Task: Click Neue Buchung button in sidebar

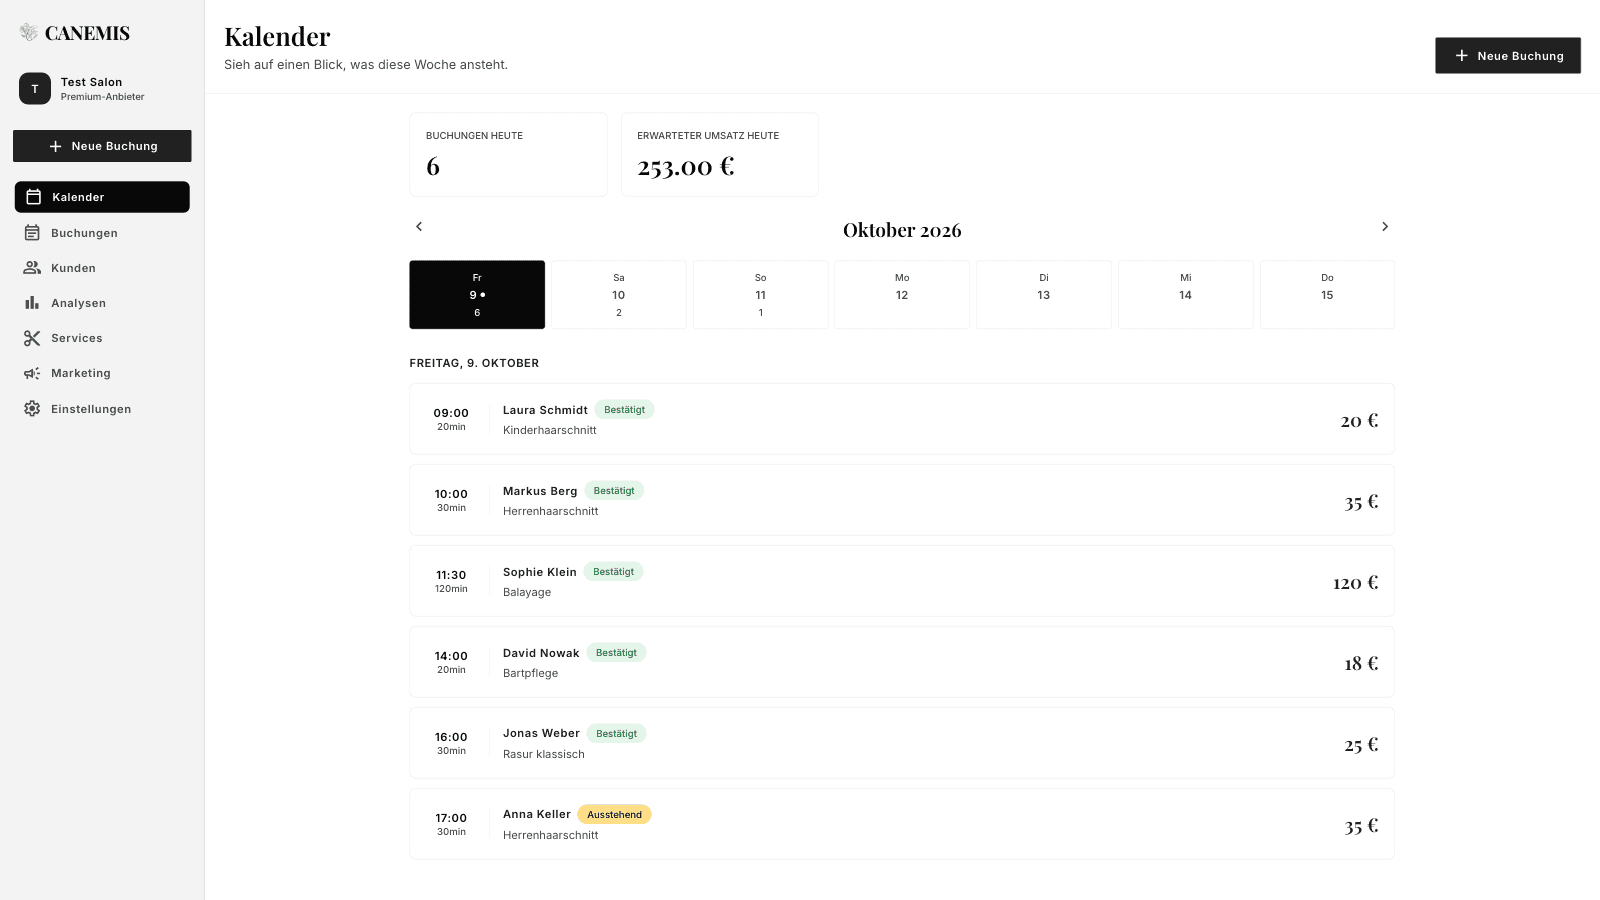Action: [102, 146]
